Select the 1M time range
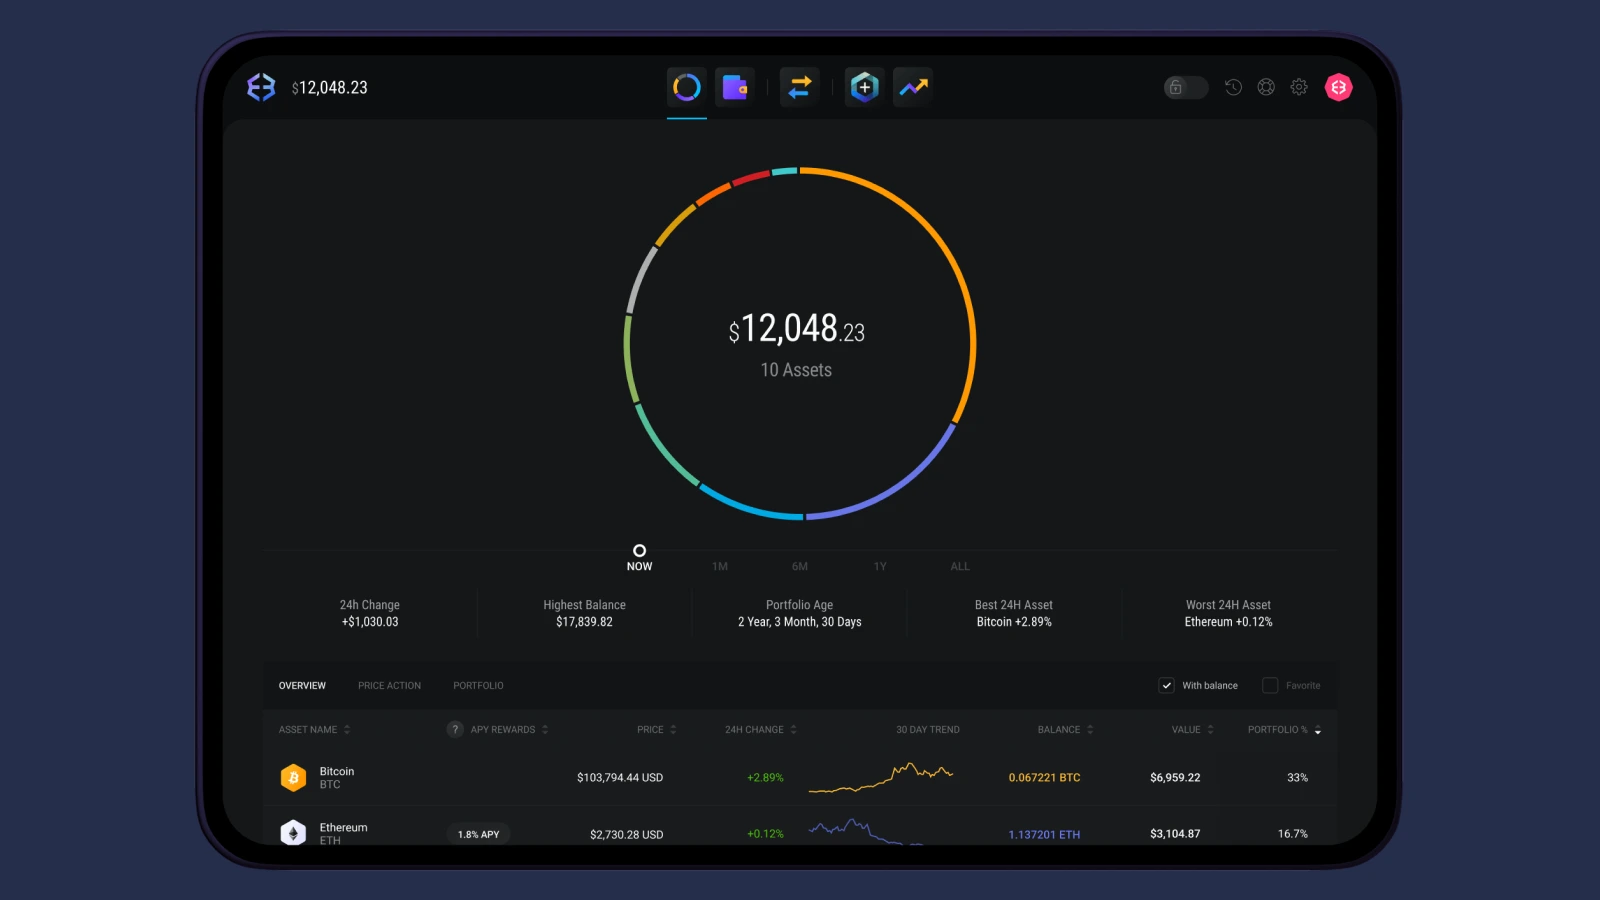 720,566
